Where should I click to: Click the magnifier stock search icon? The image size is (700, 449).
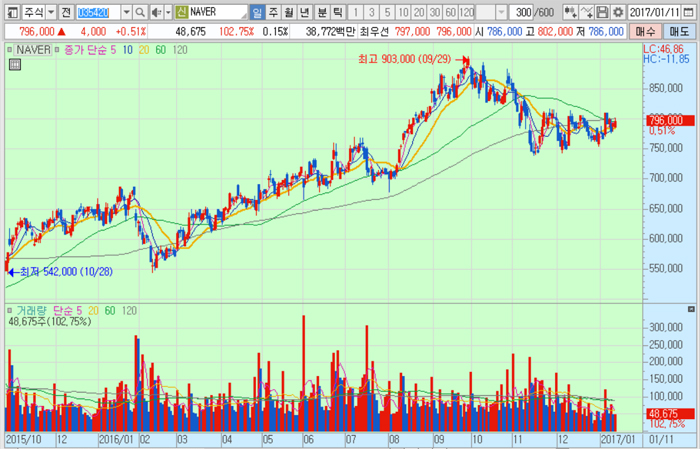tap(139, 13)
